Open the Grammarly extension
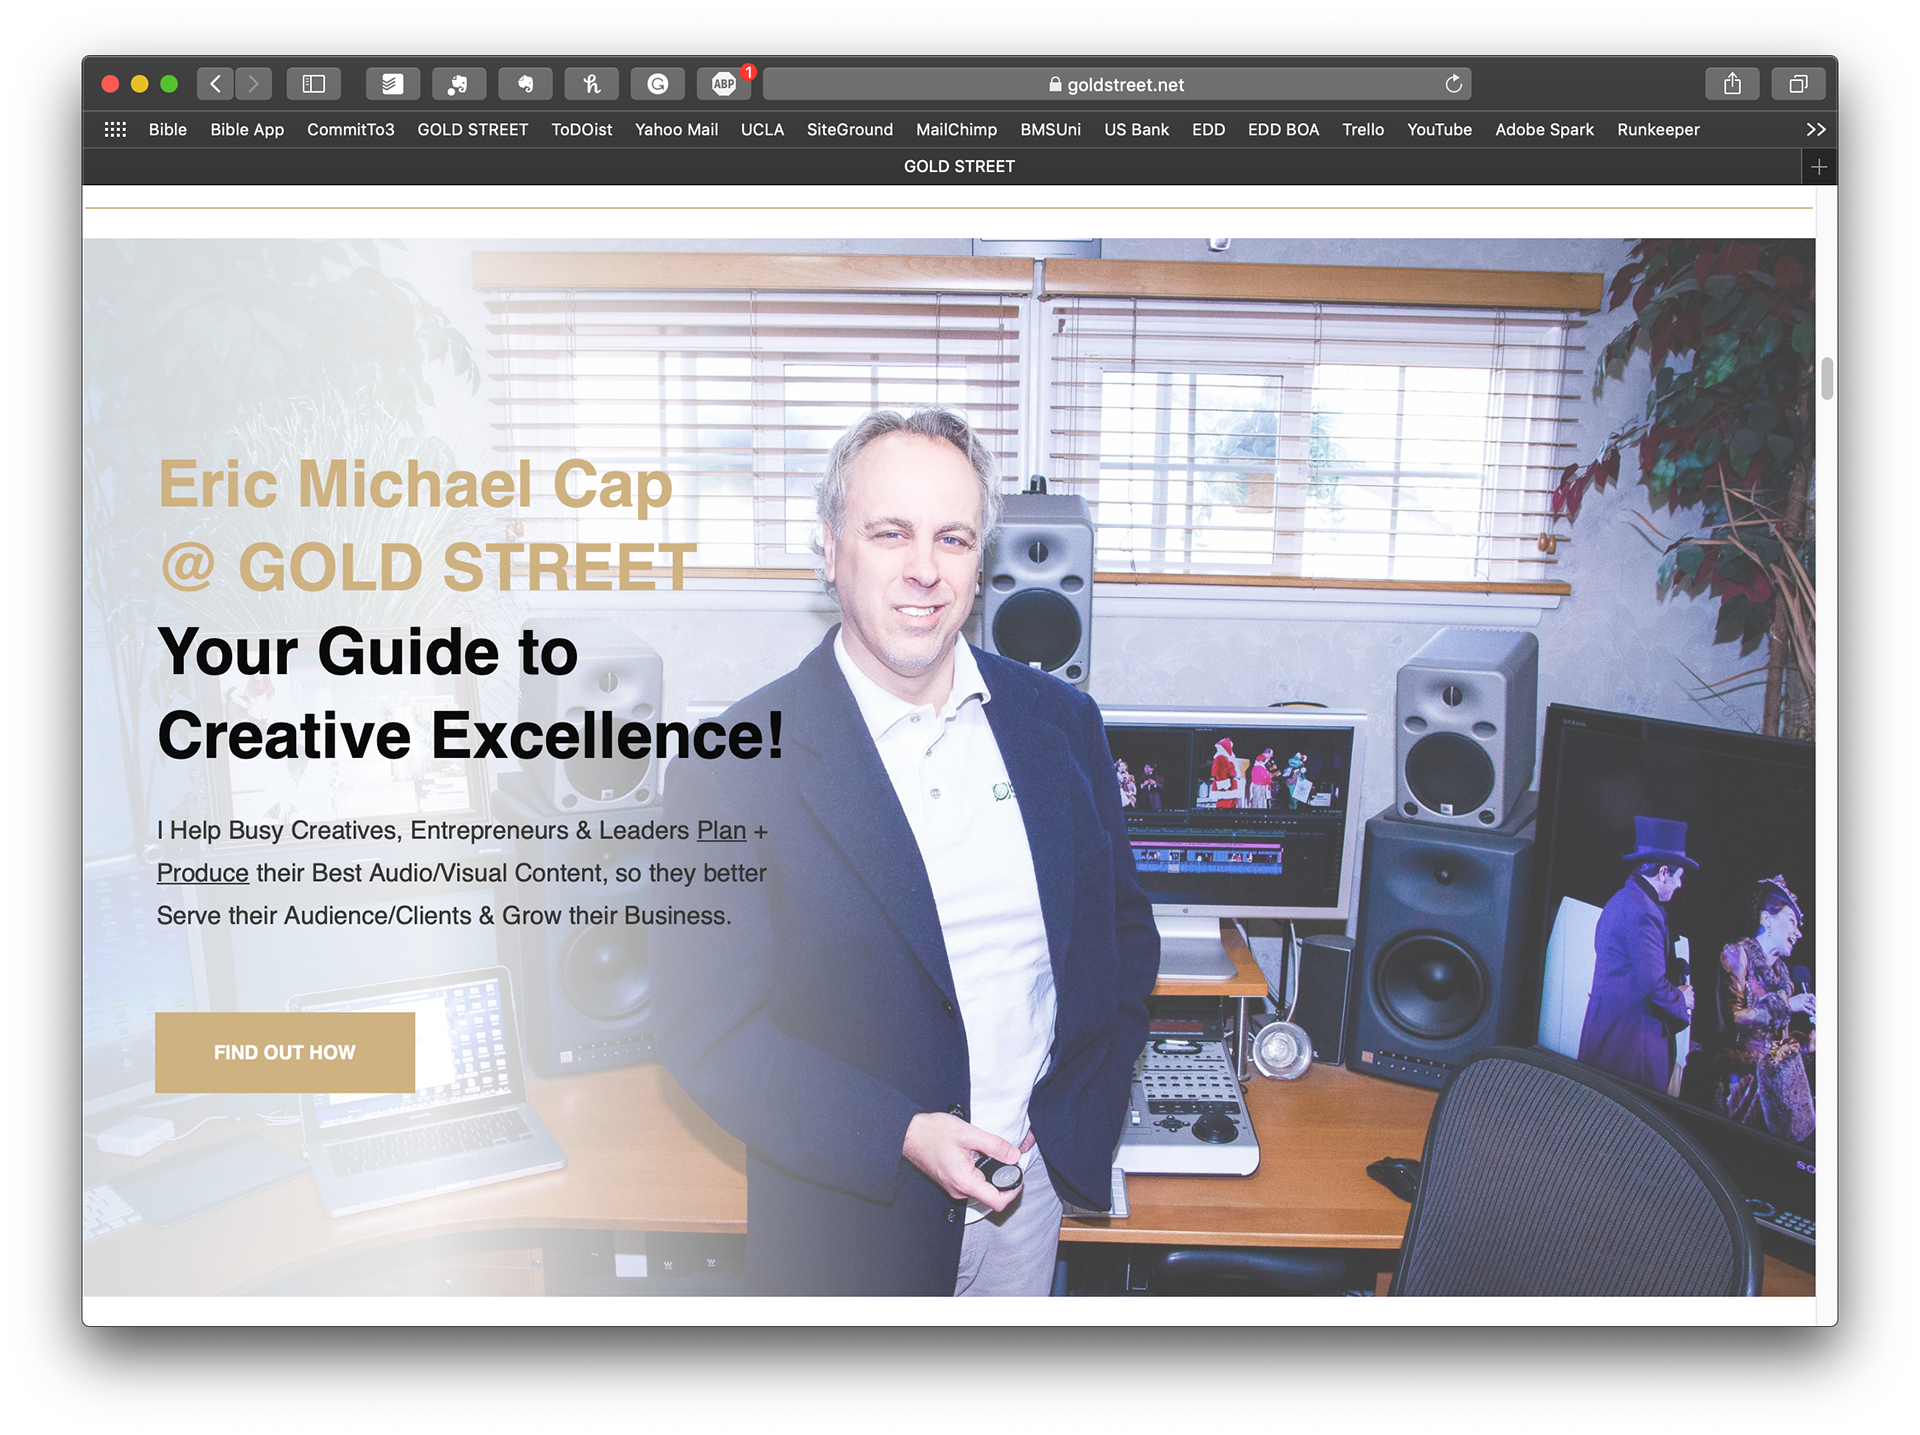 [657, 84]
